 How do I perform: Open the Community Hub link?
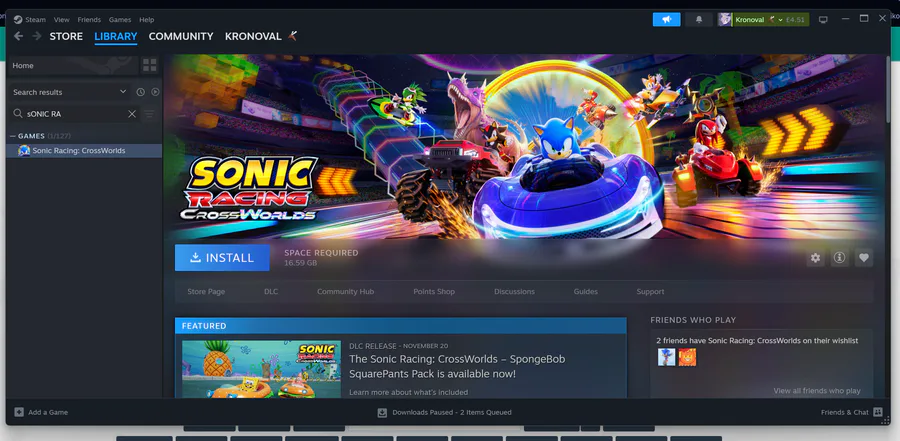tap(346, 292)
